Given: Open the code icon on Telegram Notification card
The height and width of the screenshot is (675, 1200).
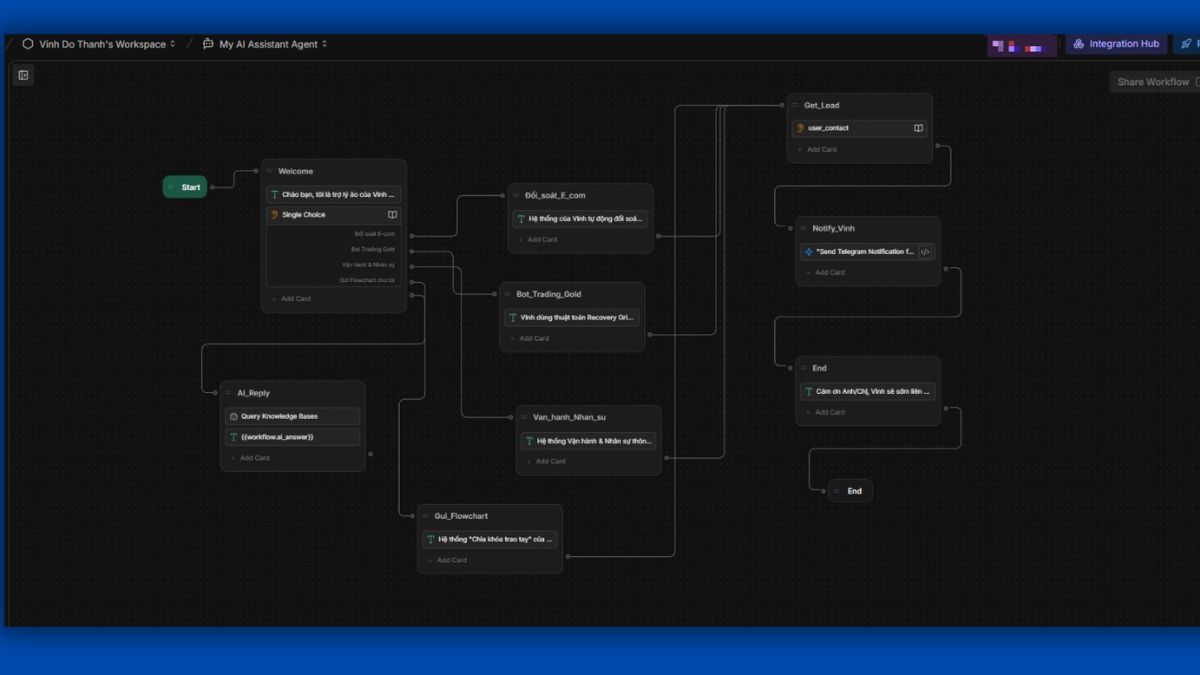Looking at the screenshot, I should 925,252.
